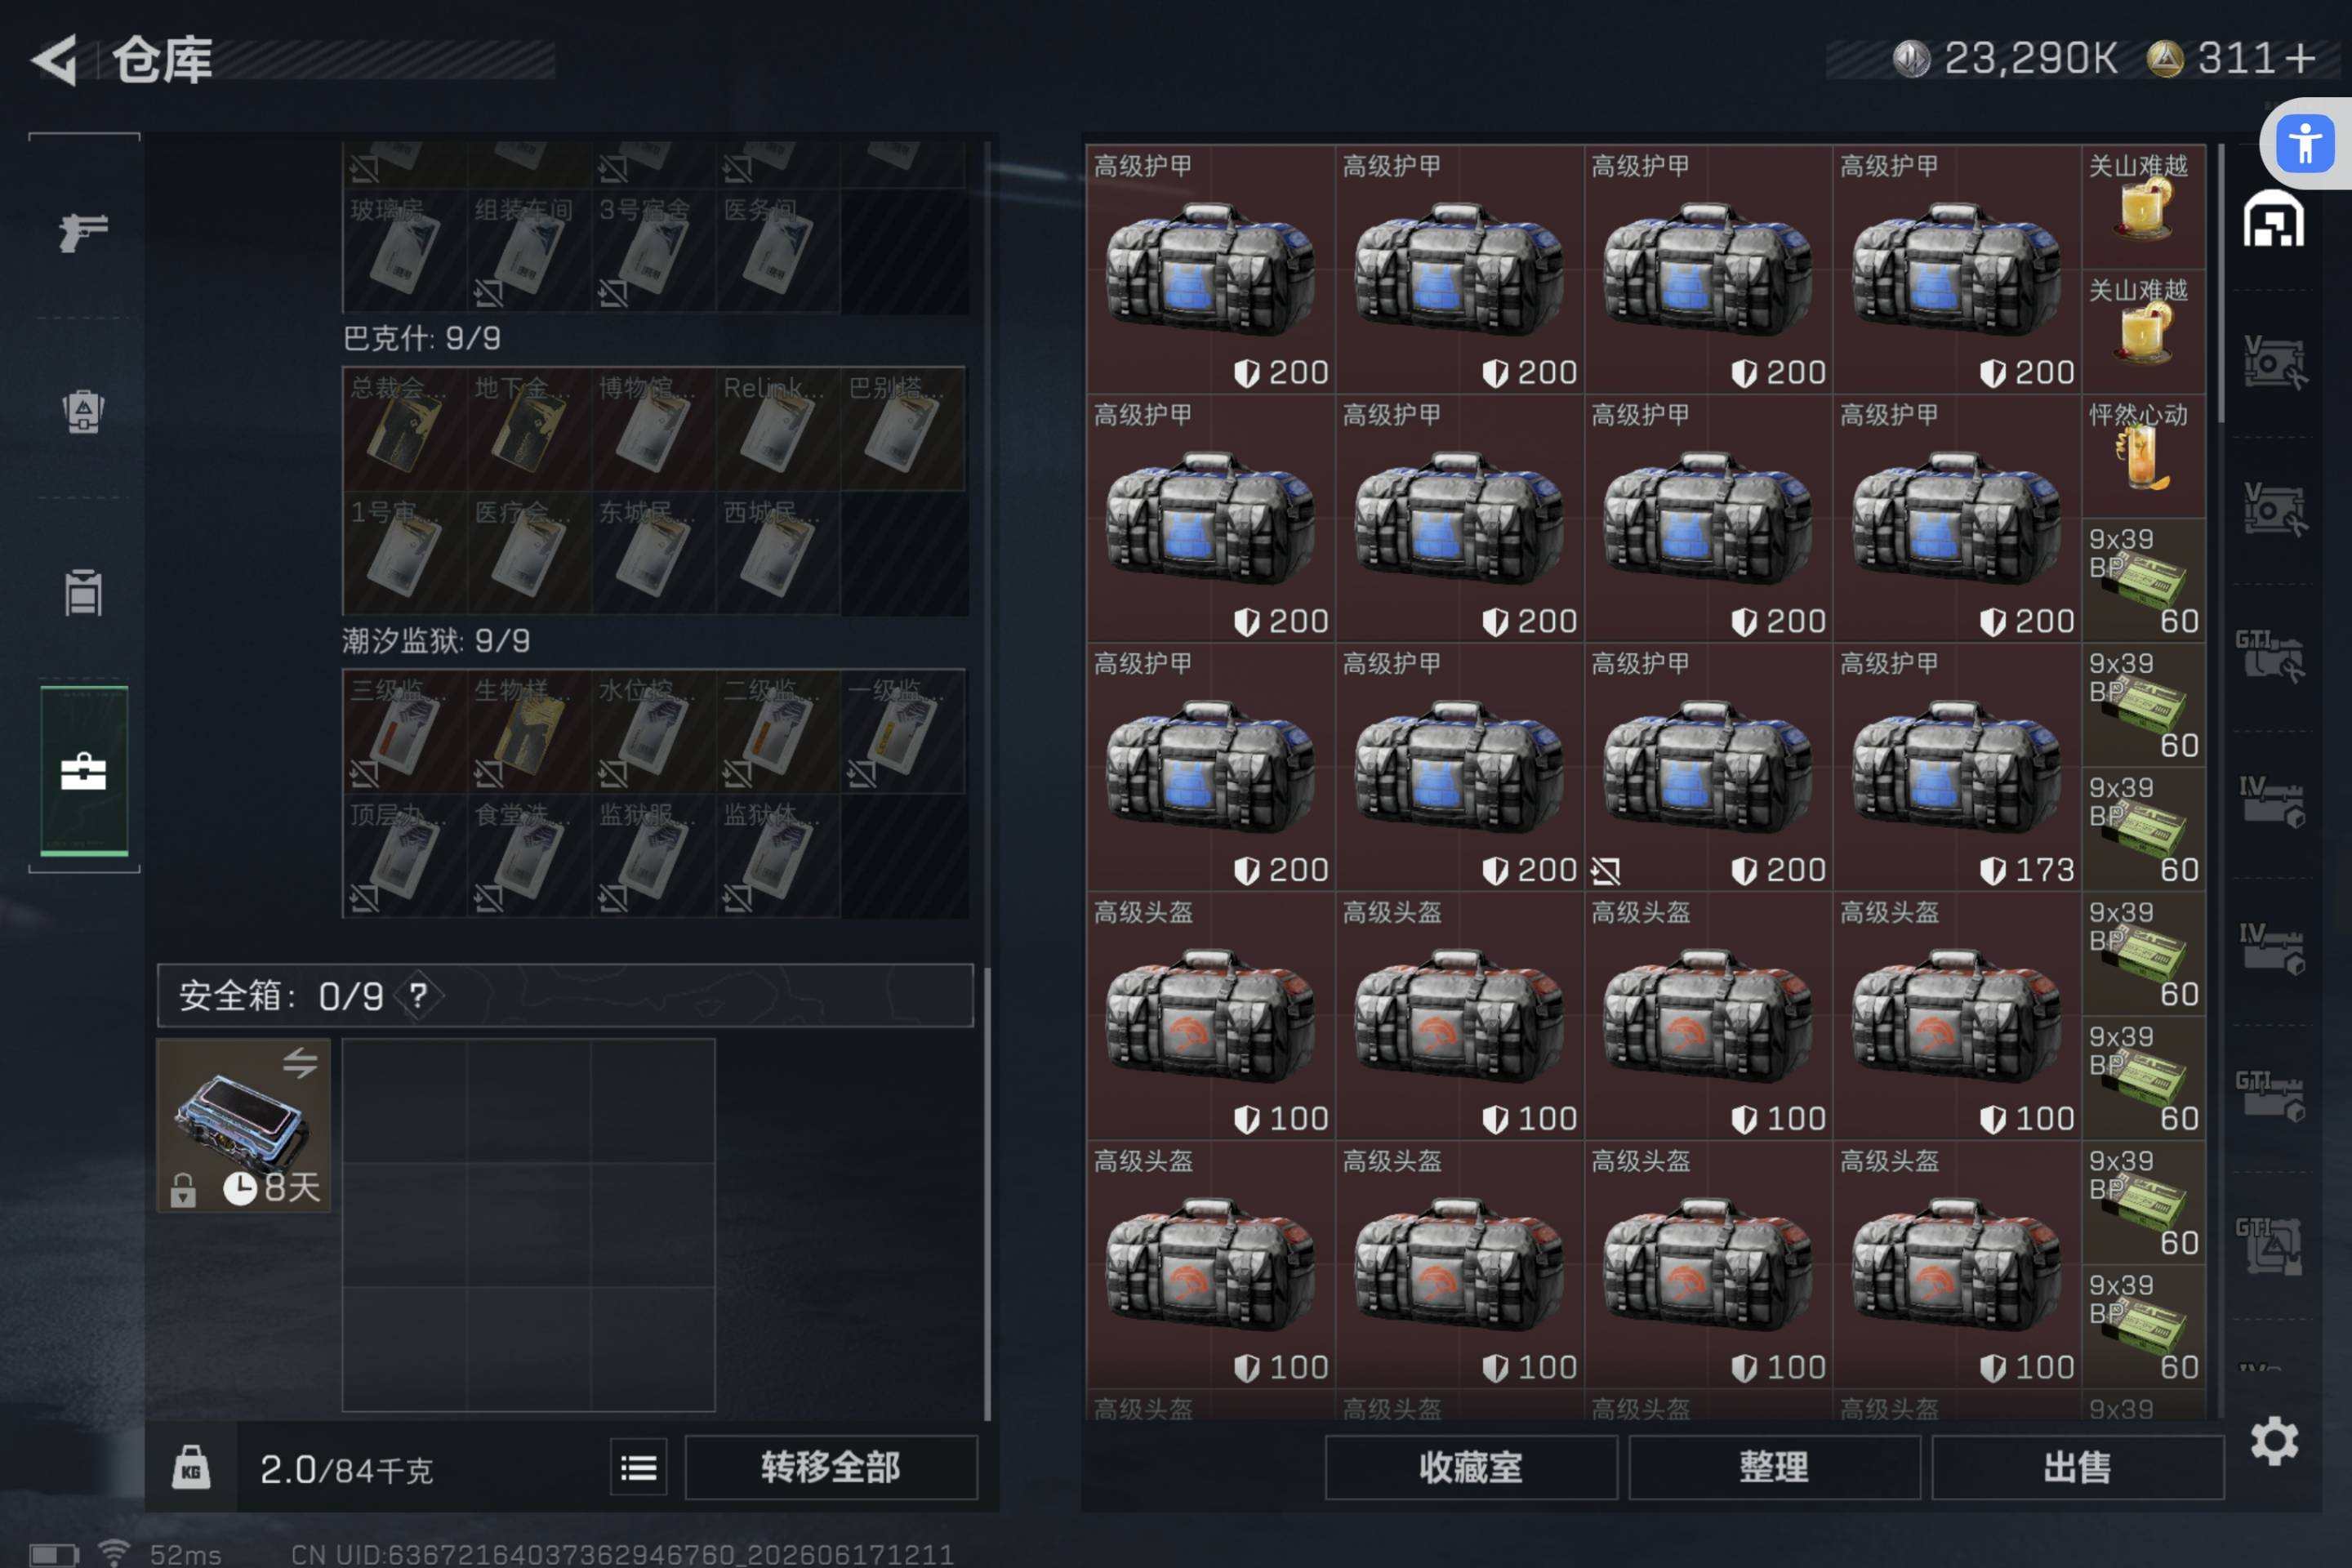2352x1568 pixels.
Task: Click the 23,290K currency amount
Action: pyautogui.click(x=2031, y=58)
